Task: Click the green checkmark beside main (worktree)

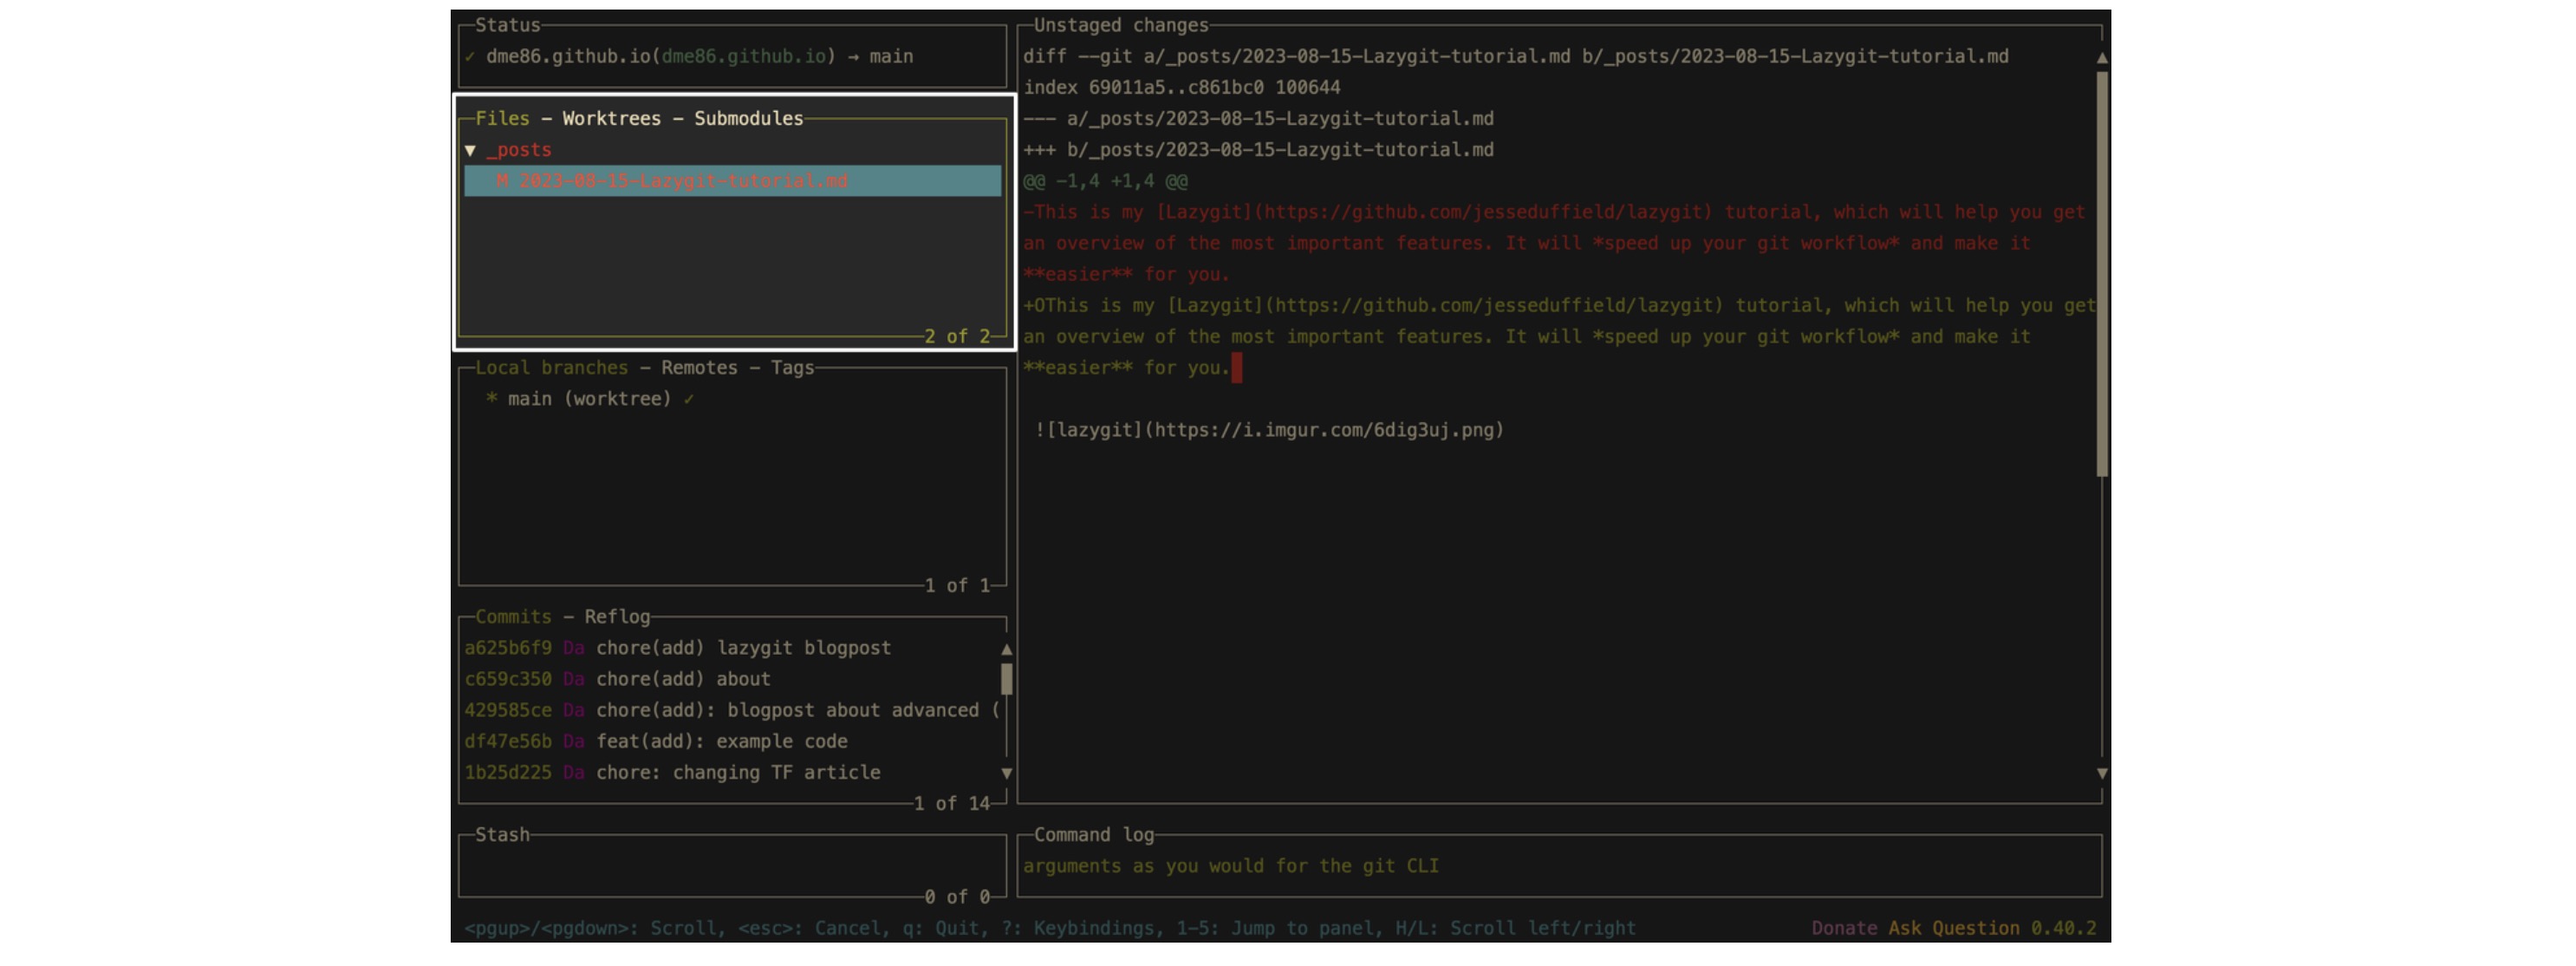Action: [689, 399]
